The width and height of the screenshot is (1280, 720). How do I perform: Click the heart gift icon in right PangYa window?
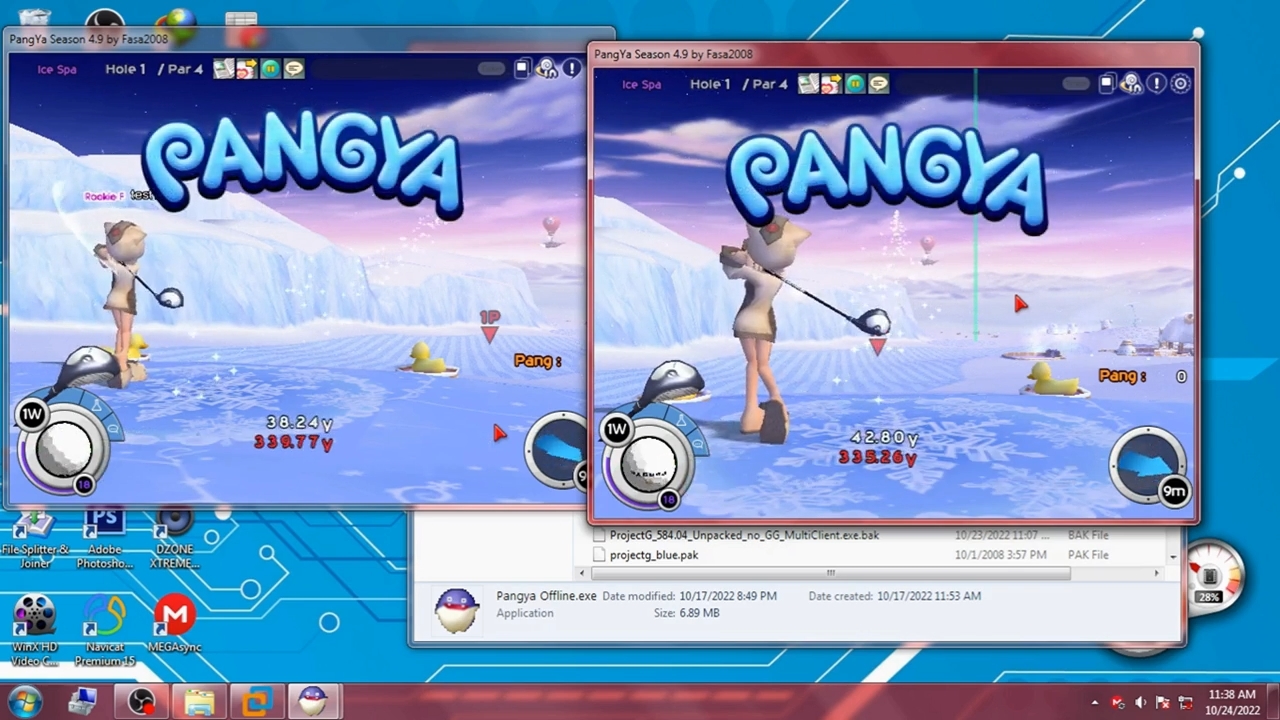coord(830,84)
